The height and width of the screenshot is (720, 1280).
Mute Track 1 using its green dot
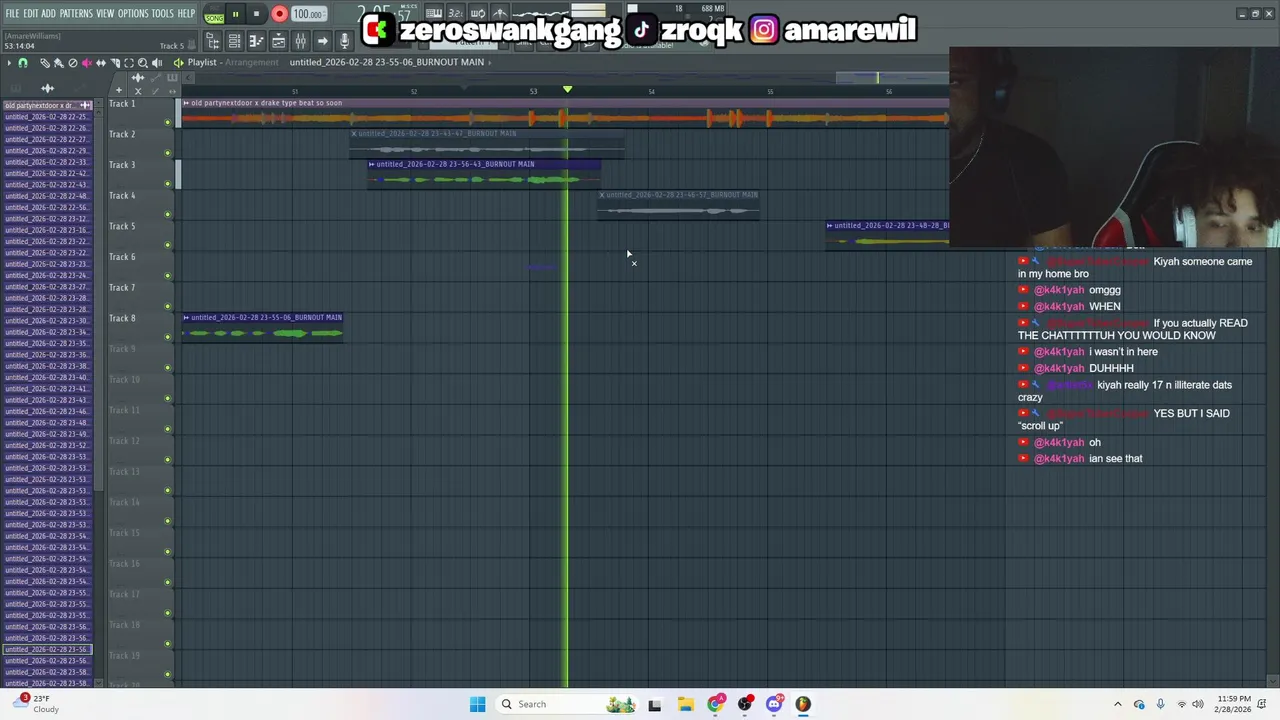168,123
